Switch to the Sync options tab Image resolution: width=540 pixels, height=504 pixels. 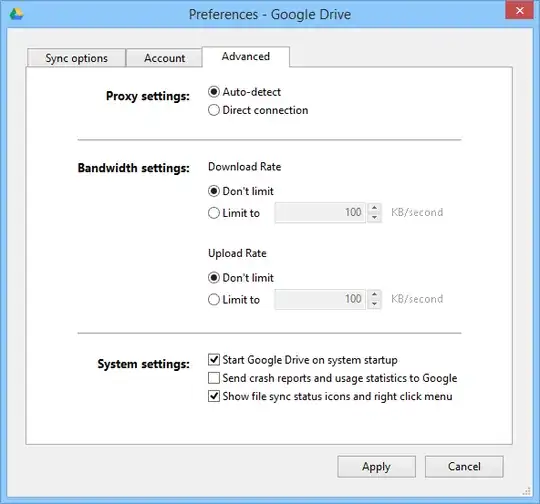point(76,58)
